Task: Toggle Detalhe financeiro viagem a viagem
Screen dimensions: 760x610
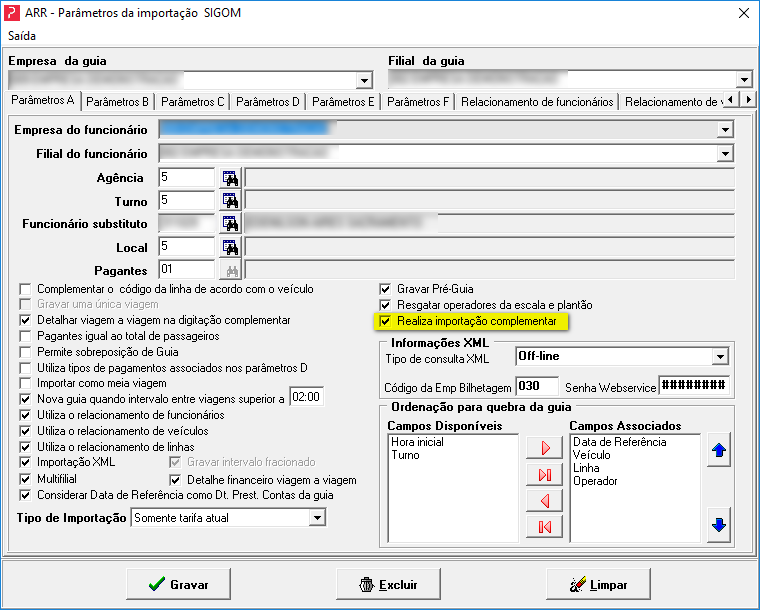Action: coord(175,480)
